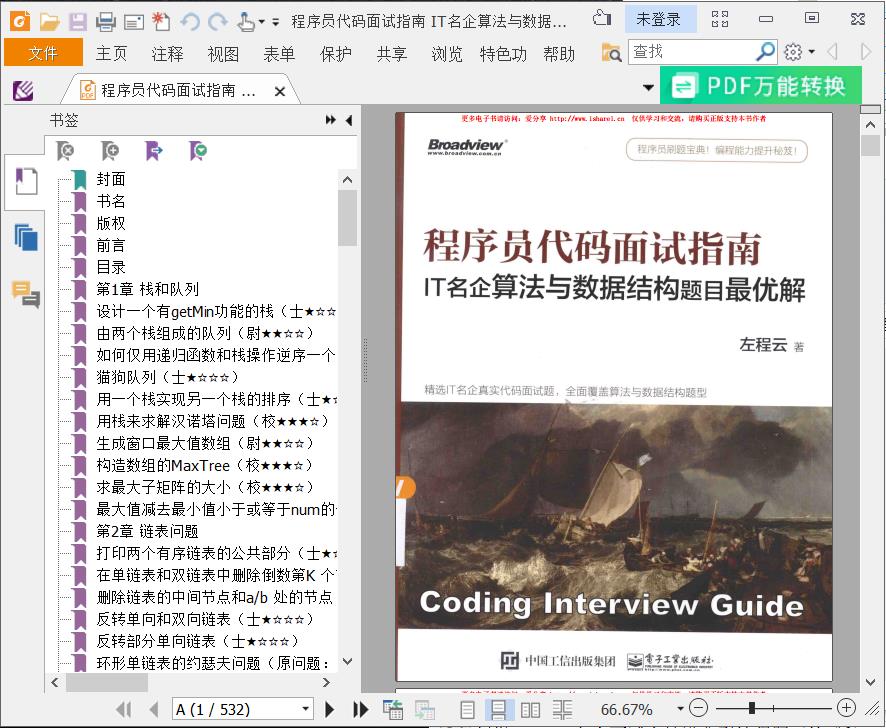Switch to the 帮助 tab
This screenshot has height=728, width=886.
[x=559, y=54]
